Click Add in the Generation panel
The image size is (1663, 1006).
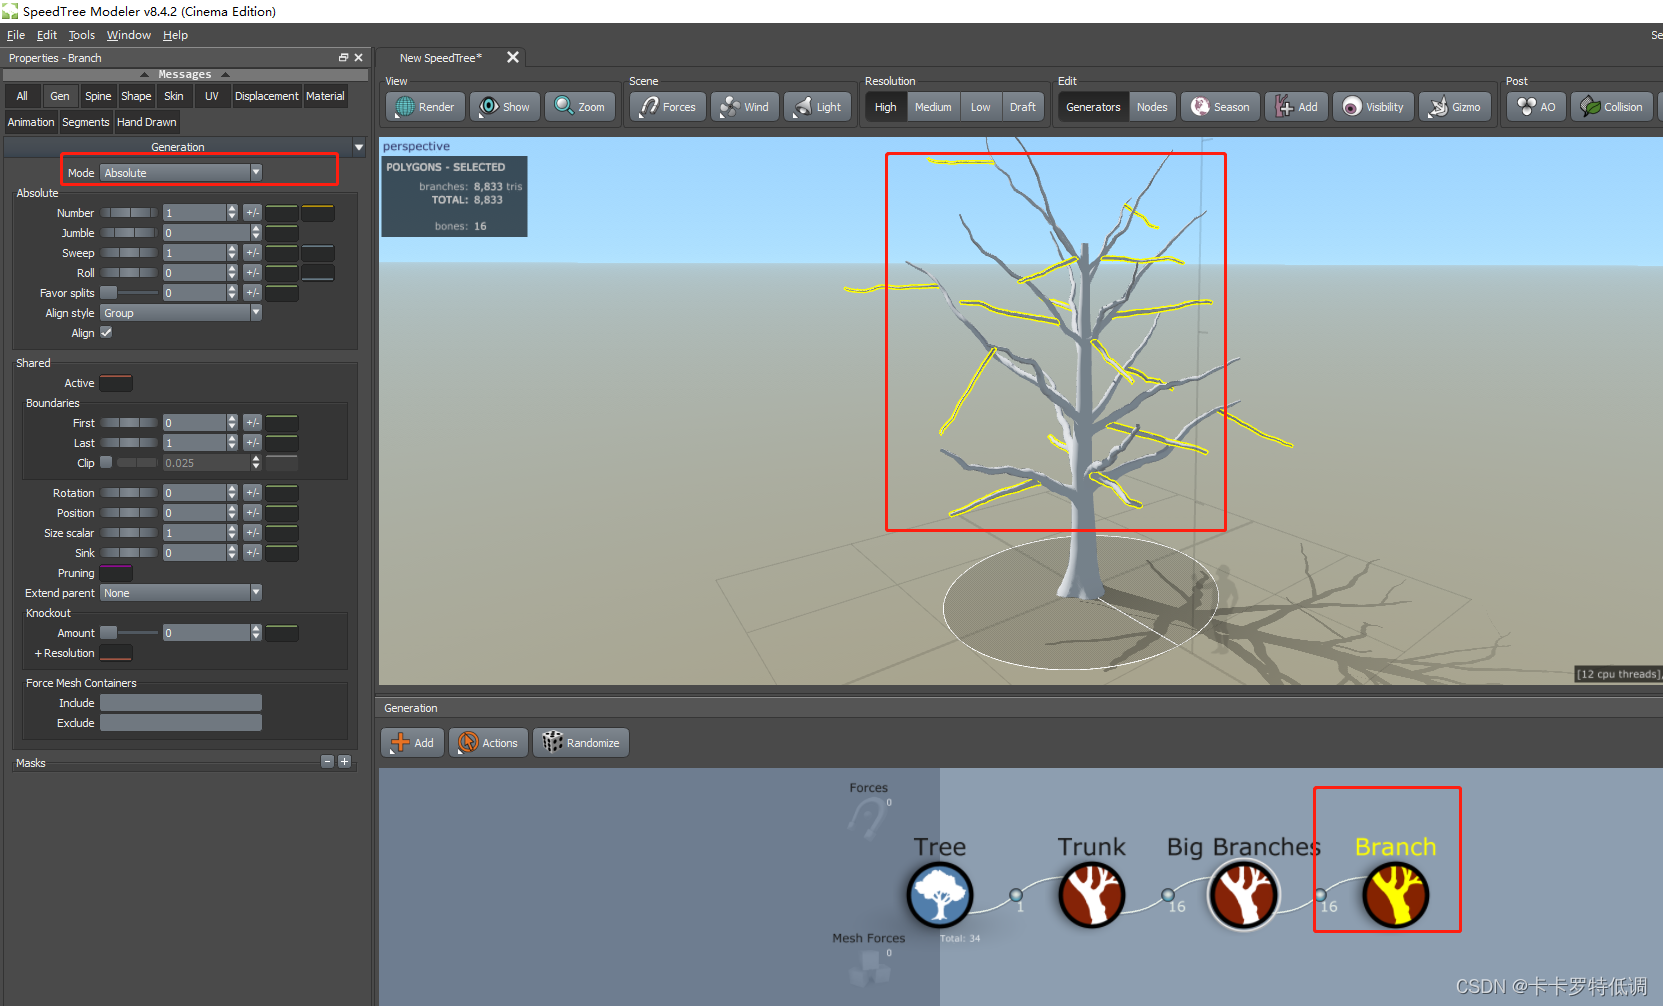pos(412,743)
